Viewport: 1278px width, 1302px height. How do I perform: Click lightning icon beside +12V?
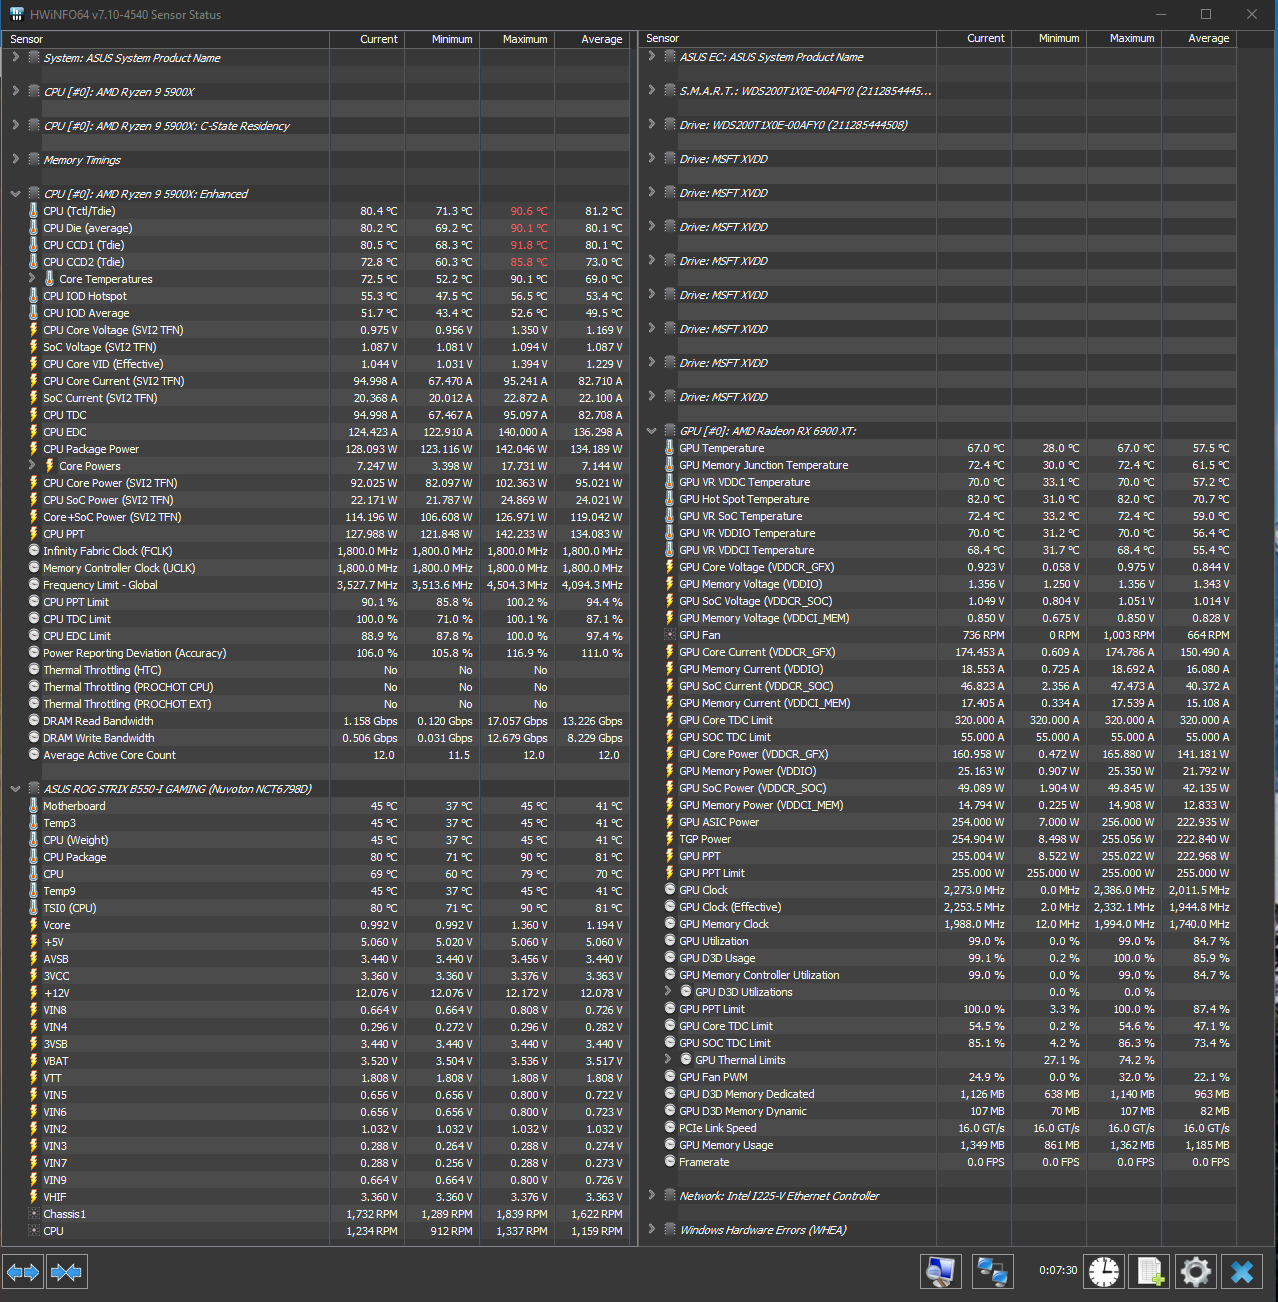[34, 993]
